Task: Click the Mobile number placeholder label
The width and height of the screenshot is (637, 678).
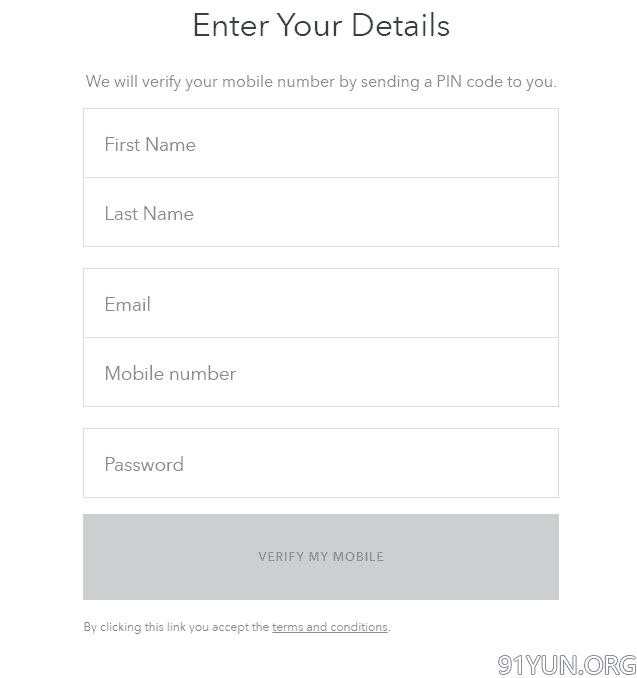Action: tap(170, 374)
